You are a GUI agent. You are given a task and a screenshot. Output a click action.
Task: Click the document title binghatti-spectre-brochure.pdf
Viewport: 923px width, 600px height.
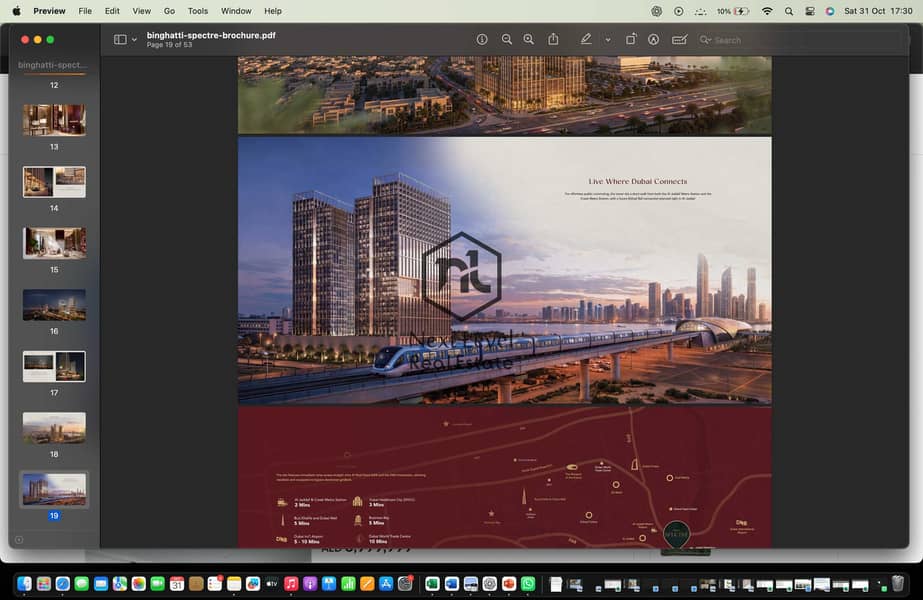211,35
